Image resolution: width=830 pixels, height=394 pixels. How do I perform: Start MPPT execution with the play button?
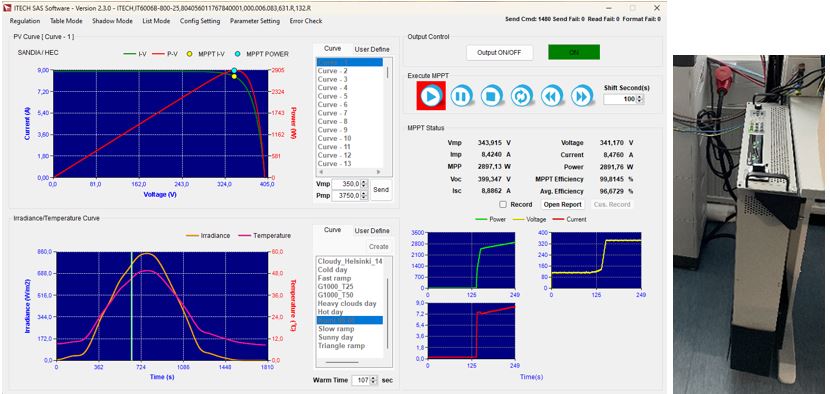tap(431, 96)
